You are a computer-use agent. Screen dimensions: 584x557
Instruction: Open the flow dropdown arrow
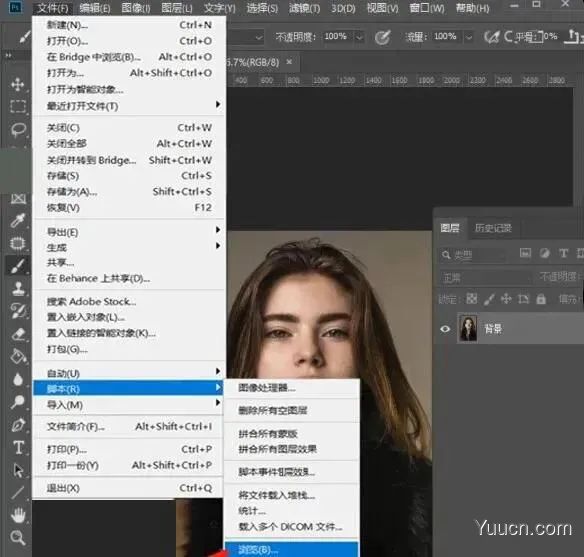[x=469, y=37]
